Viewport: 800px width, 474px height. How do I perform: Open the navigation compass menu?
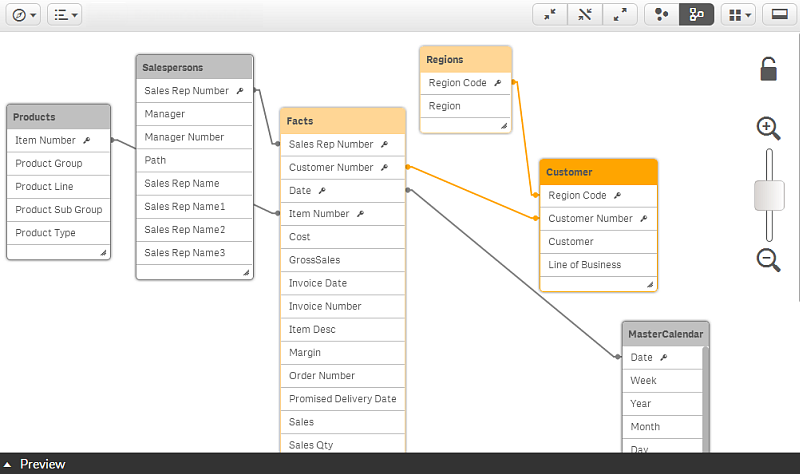click(25, 15)
